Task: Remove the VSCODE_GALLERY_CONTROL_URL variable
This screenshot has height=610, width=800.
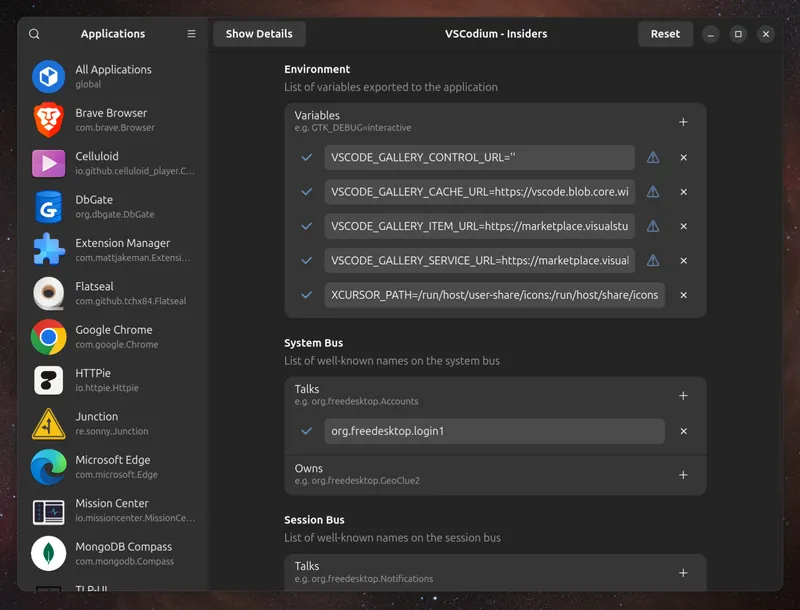Action: 684,158
